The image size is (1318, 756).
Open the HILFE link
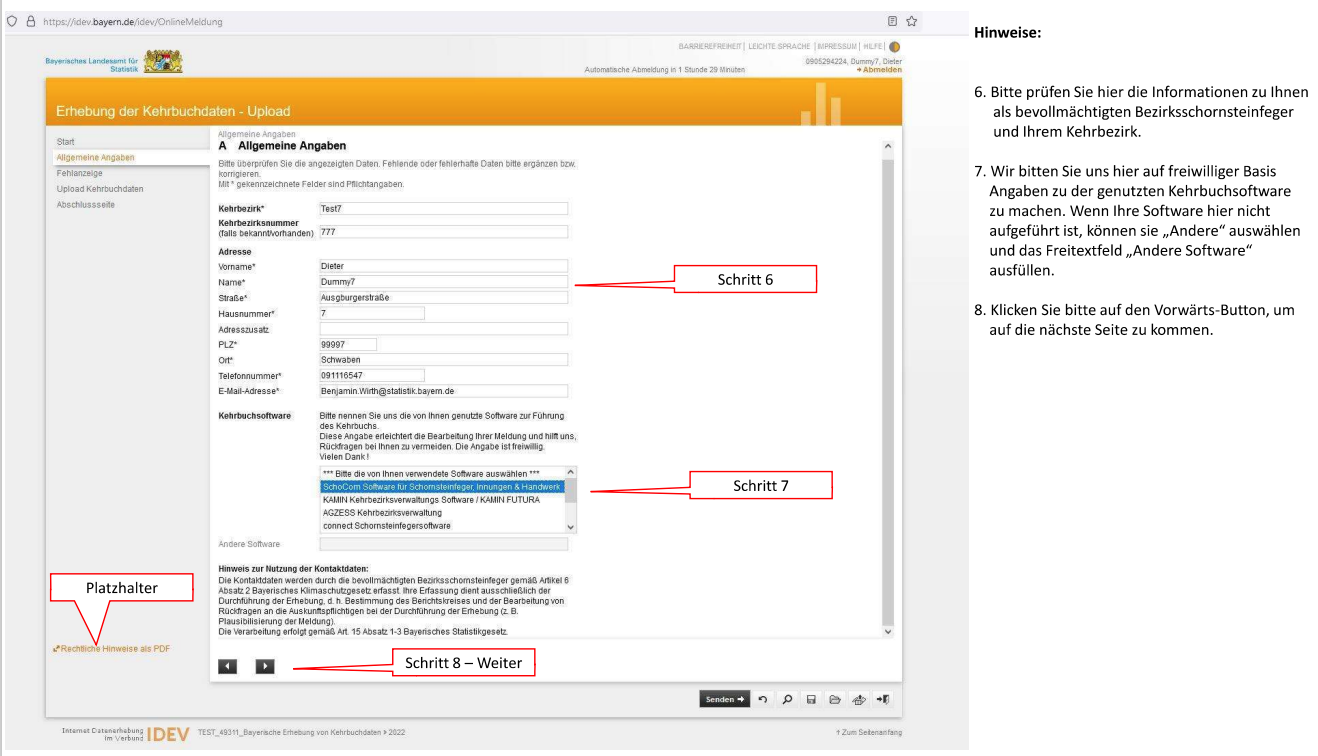[x=873, y=47]
